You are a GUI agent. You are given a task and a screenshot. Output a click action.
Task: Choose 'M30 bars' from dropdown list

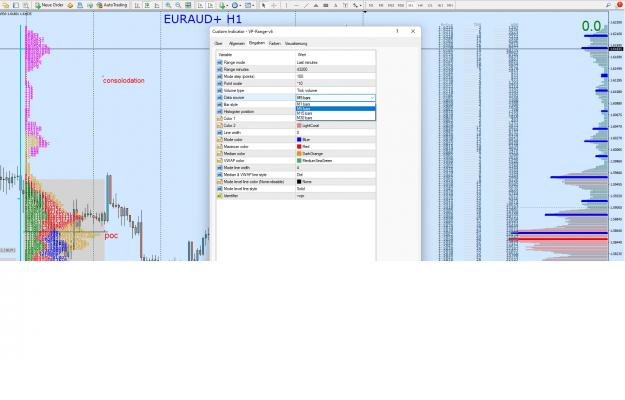pos(335,118)
